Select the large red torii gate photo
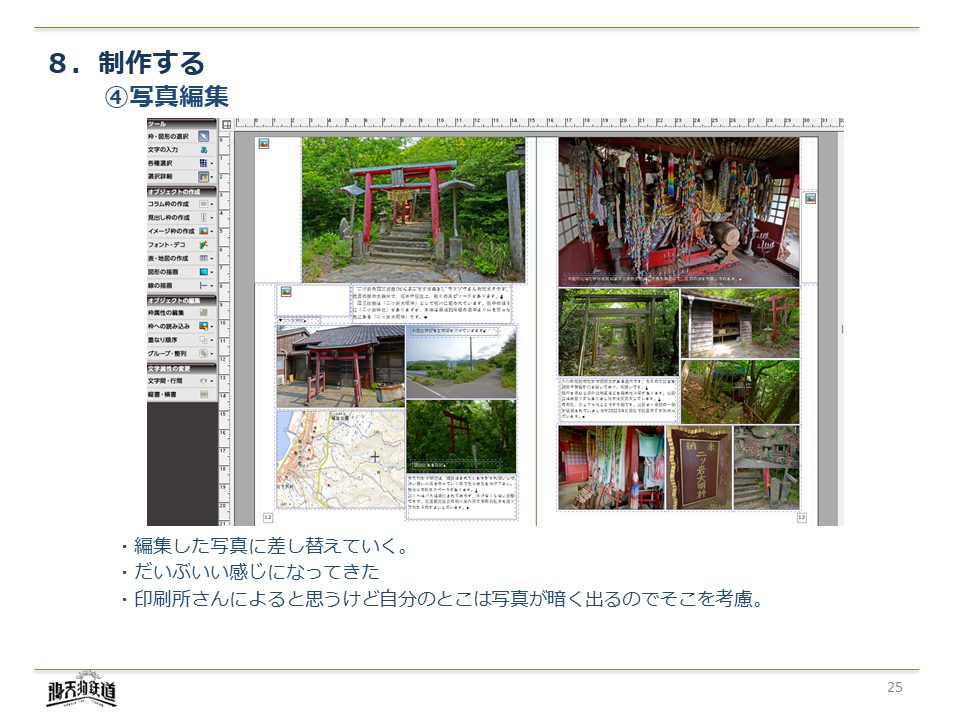The image size is (960, 720). click(413, 210)
